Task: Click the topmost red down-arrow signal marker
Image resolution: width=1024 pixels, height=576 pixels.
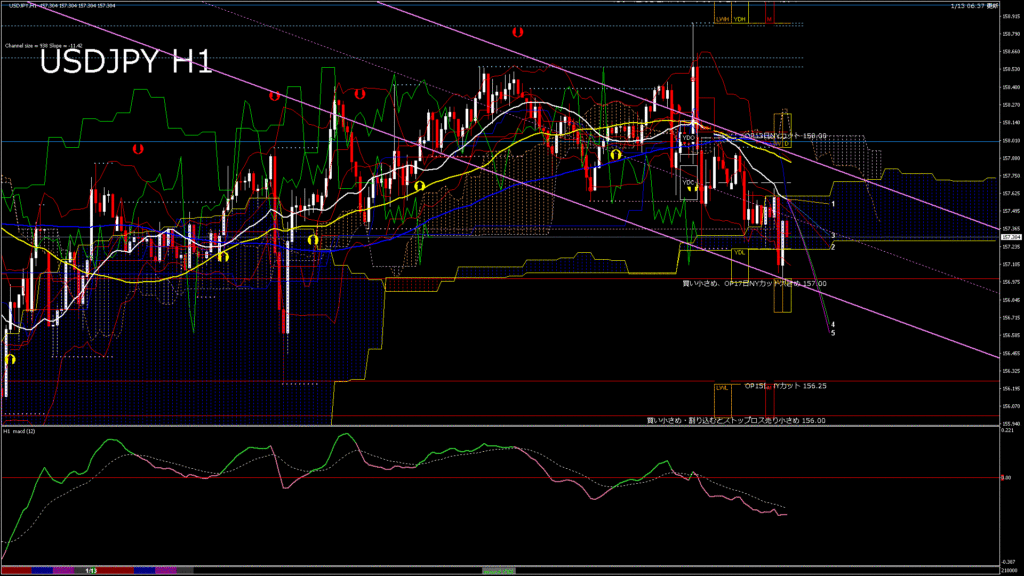Action: pyautogui.click(x=517, y=32)
